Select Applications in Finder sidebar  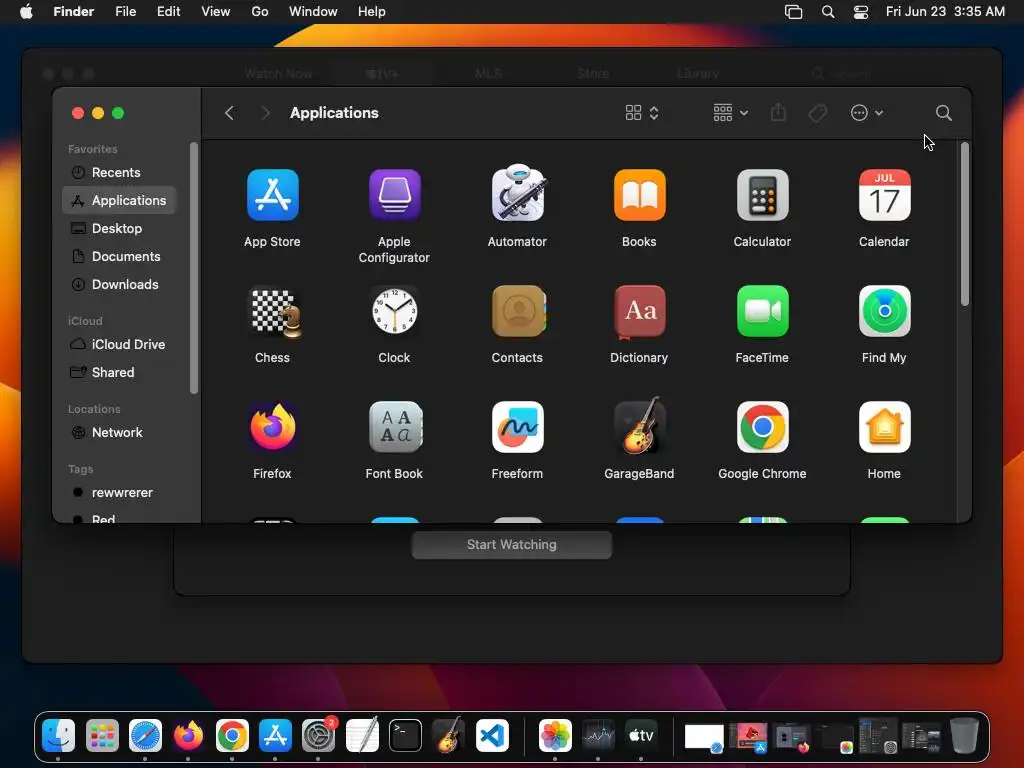point(120,200)
